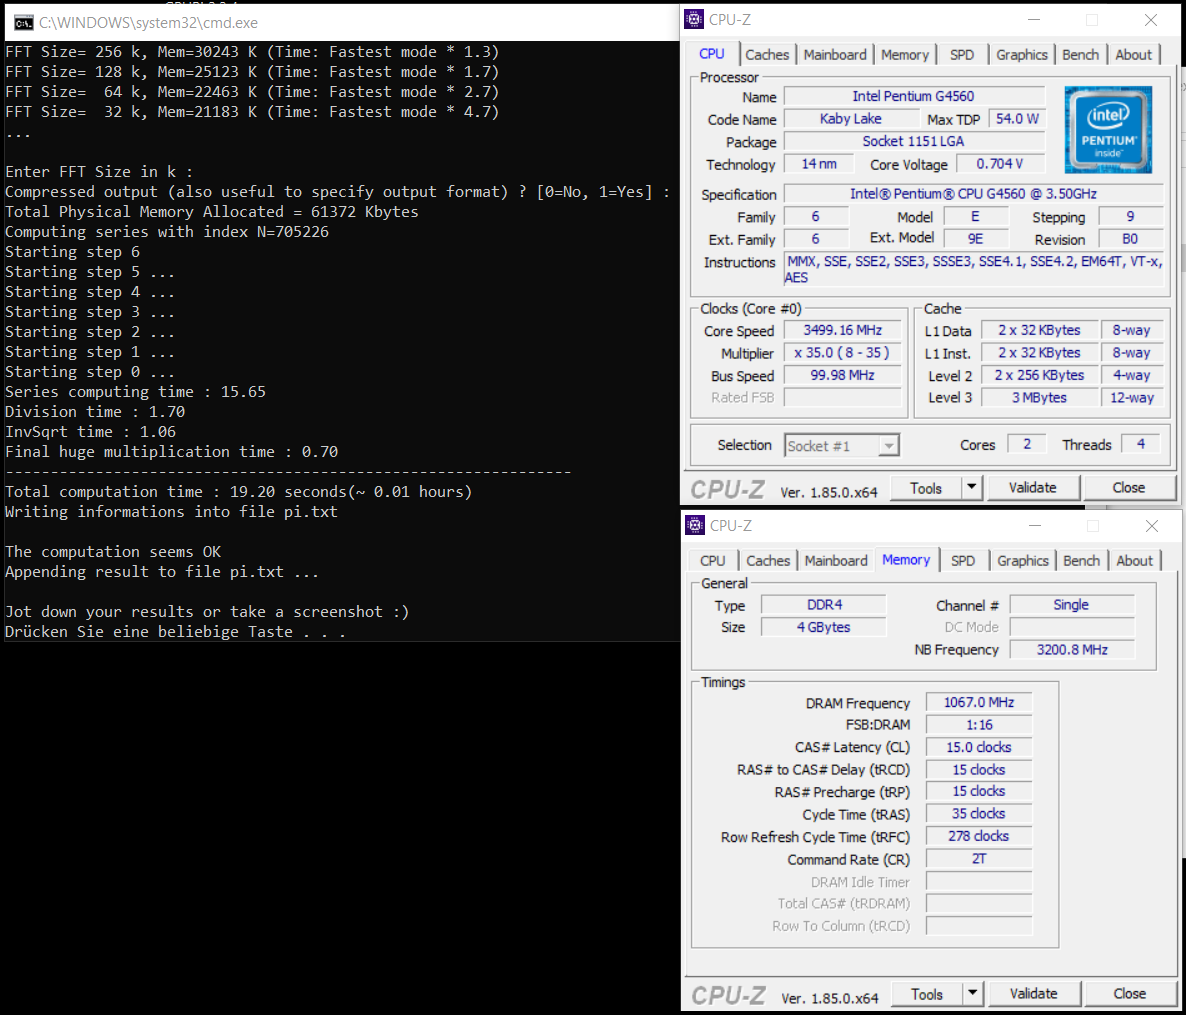Image resolution: width=1186 pixels, height=1015 pixels.
Task: Click the tRFC value 278 clocks
Action: tap(979, 837)
